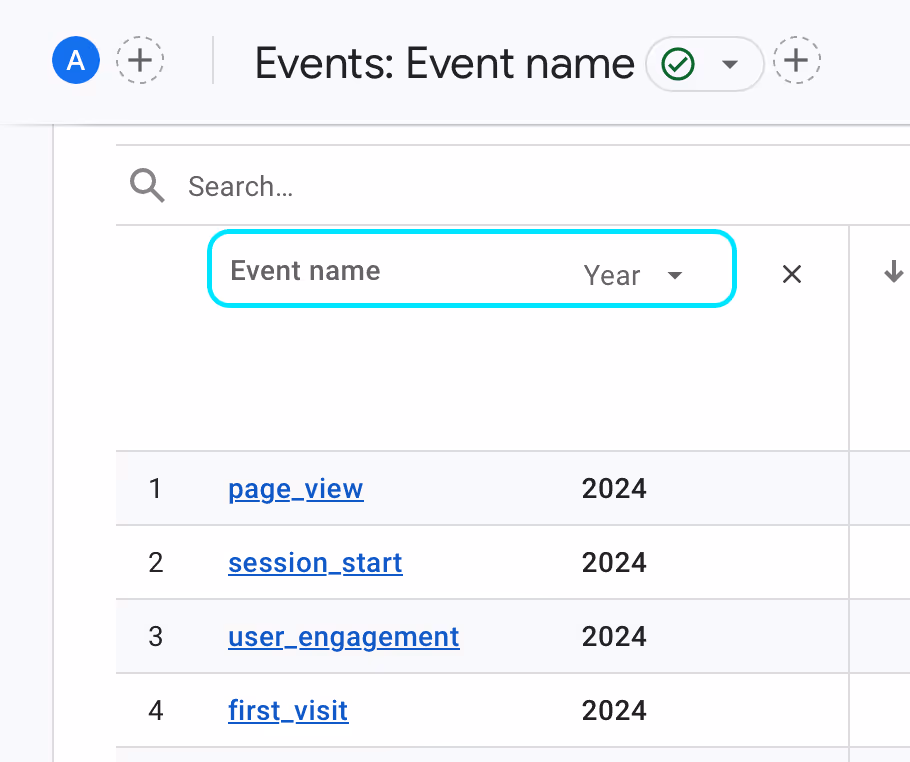This screenshot has width=910, height=762.
Task: Click the green checkmark status icon
Action: click(x=679, y=65)
